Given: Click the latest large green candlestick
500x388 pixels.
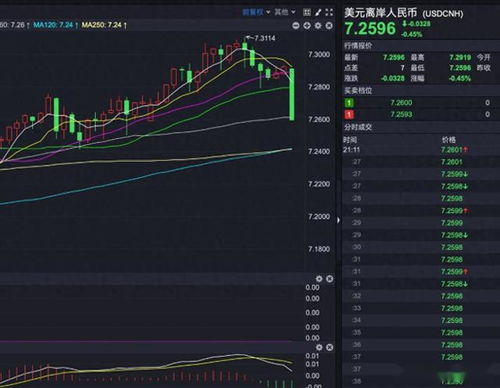Looking at the screenshot, I should pos(292,94).
